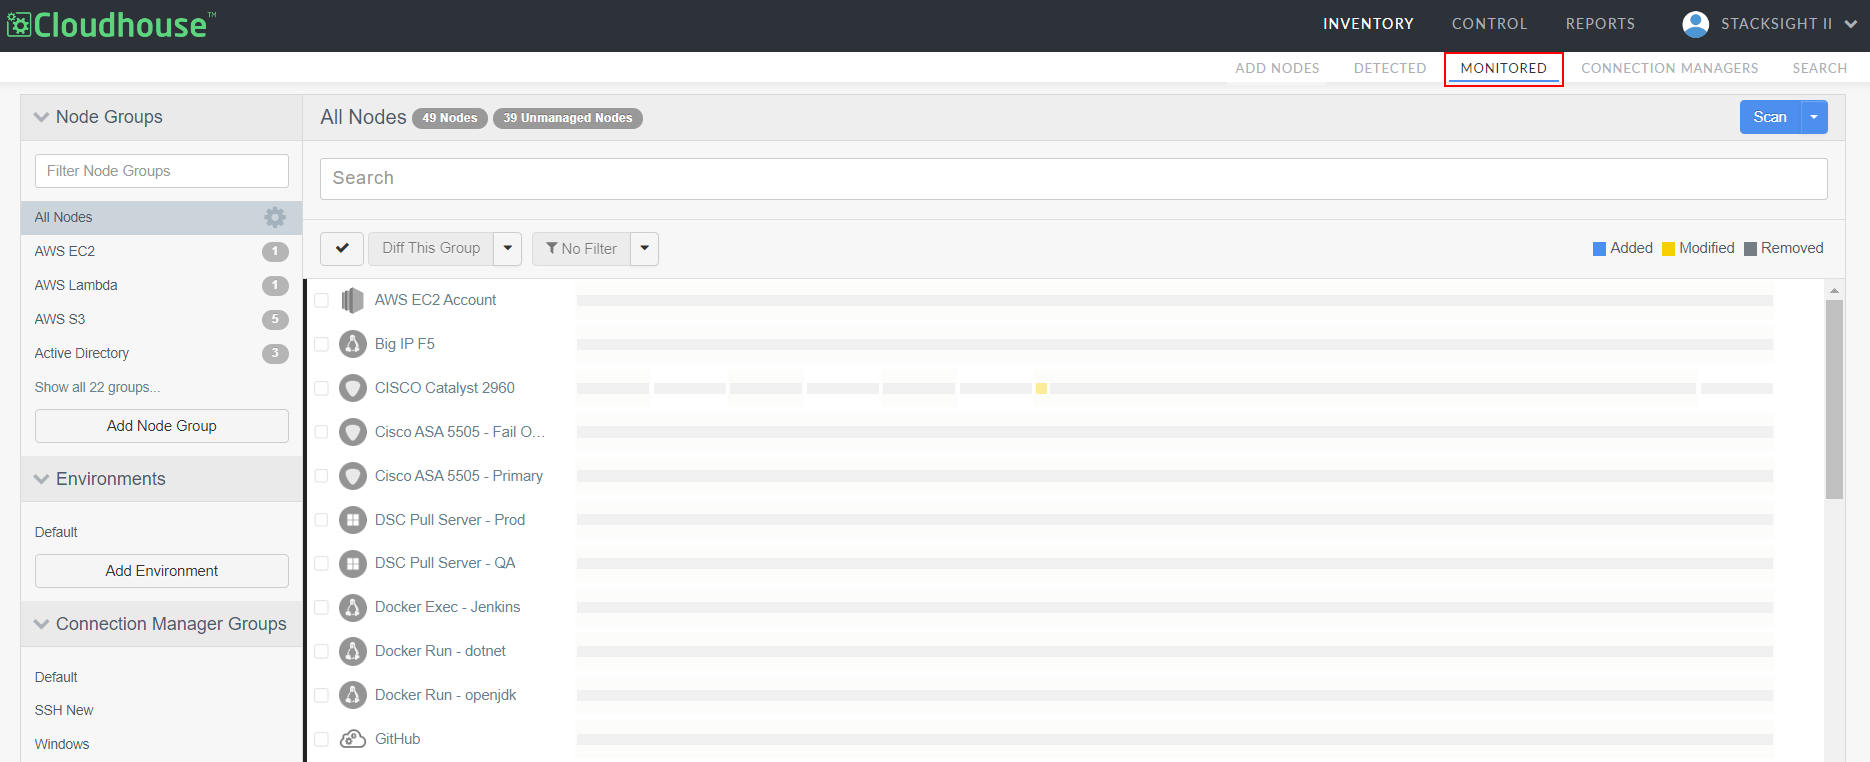Click the Big IP F5 node icon
Image resolution: width=1870 pixels, height=762 pixels.
coord(352,344)
